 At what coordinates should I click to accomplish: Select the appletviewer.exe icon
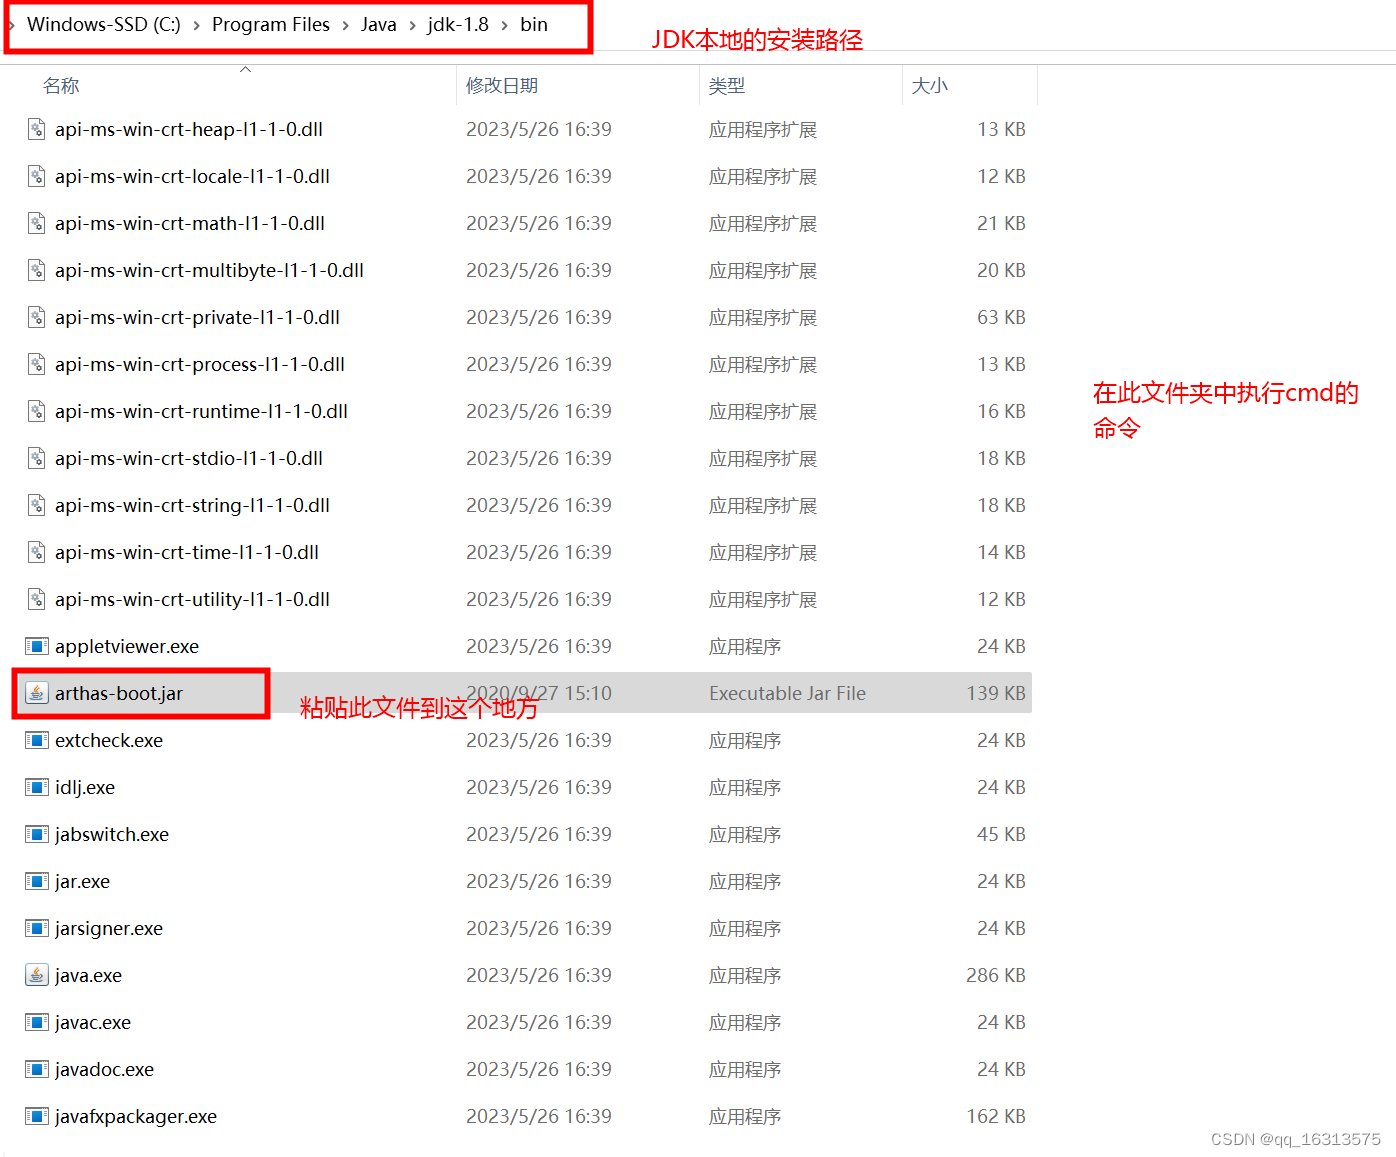pos(36,646)
